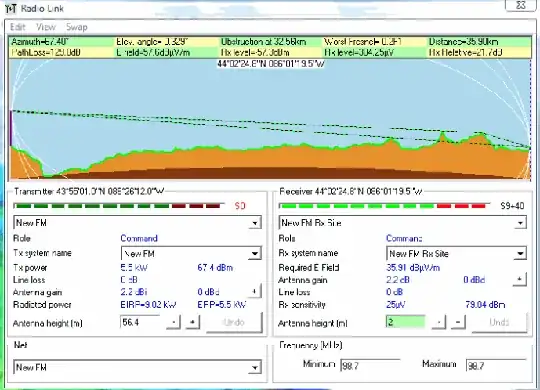Viewport: 540px width, 390px height.
Task: Click the Rx Relative value text
Action: point(465,52)
